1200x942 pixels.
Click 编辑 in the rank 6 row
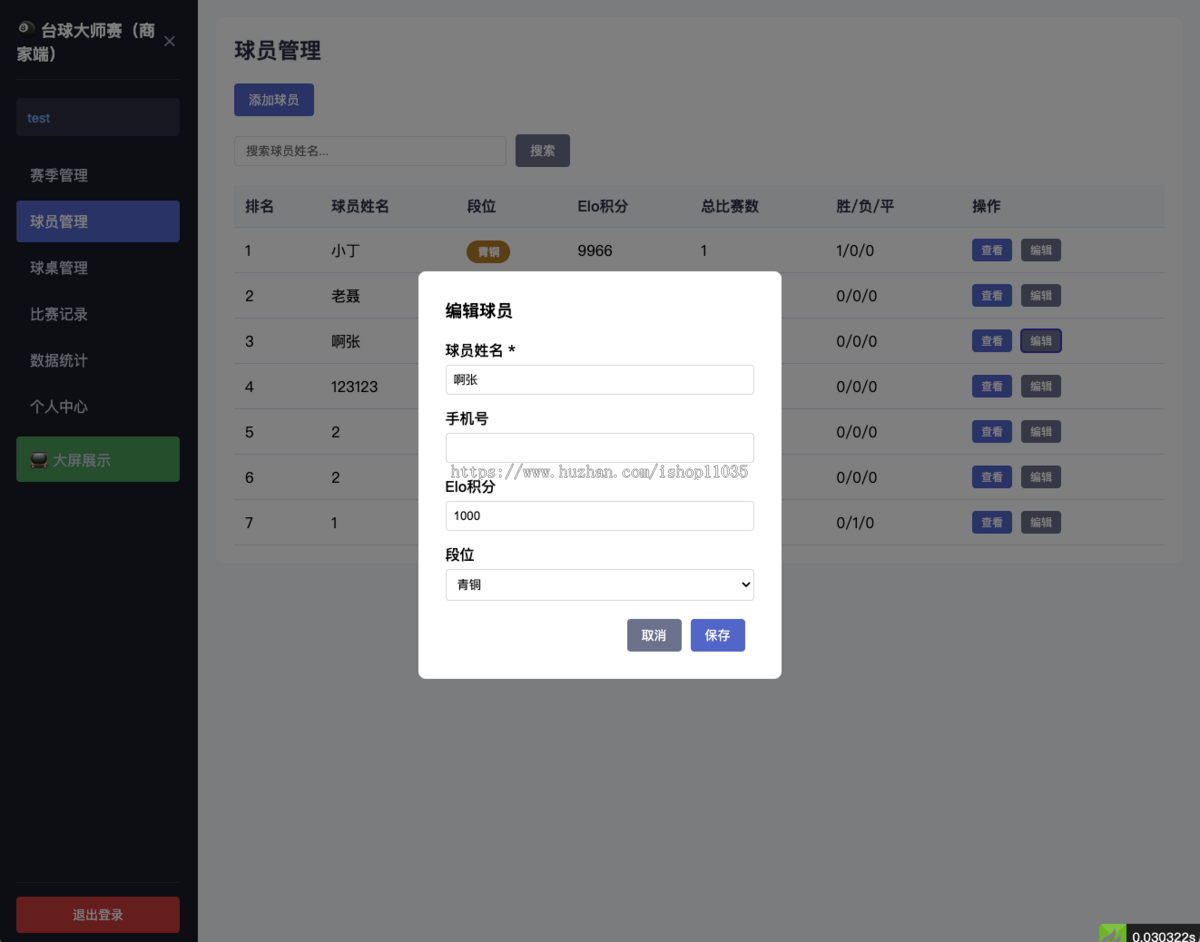click(1041, 477)
